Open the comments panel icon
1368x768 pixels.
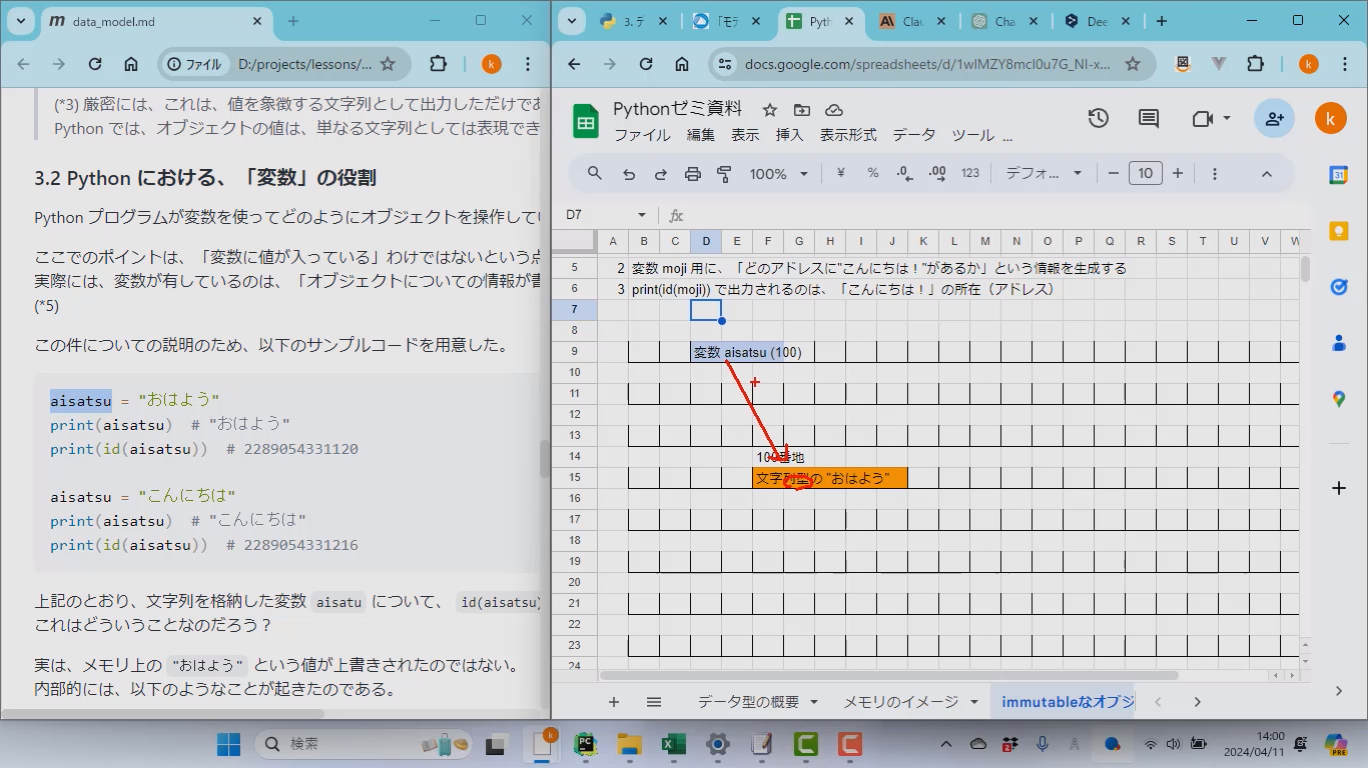click(1149, 118)
